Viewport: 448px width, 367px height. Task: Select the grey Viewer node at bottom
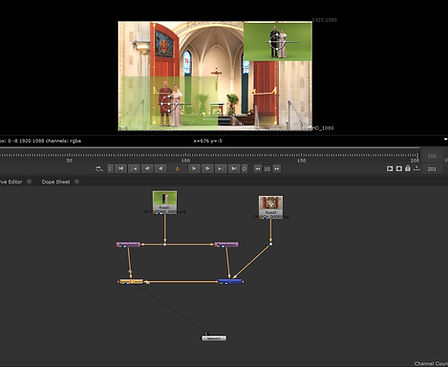pos(214,338)
